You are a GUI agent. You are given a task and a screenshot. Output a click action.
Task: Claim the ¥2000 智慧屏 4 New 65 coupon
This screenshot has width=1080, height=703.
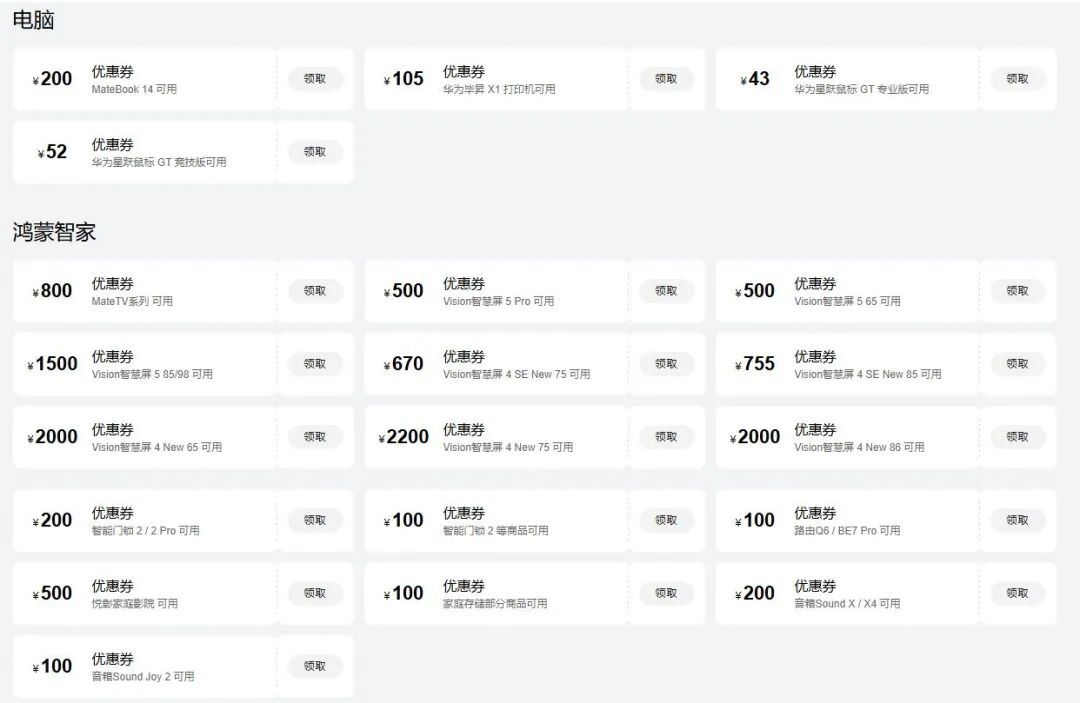(315, 437)
